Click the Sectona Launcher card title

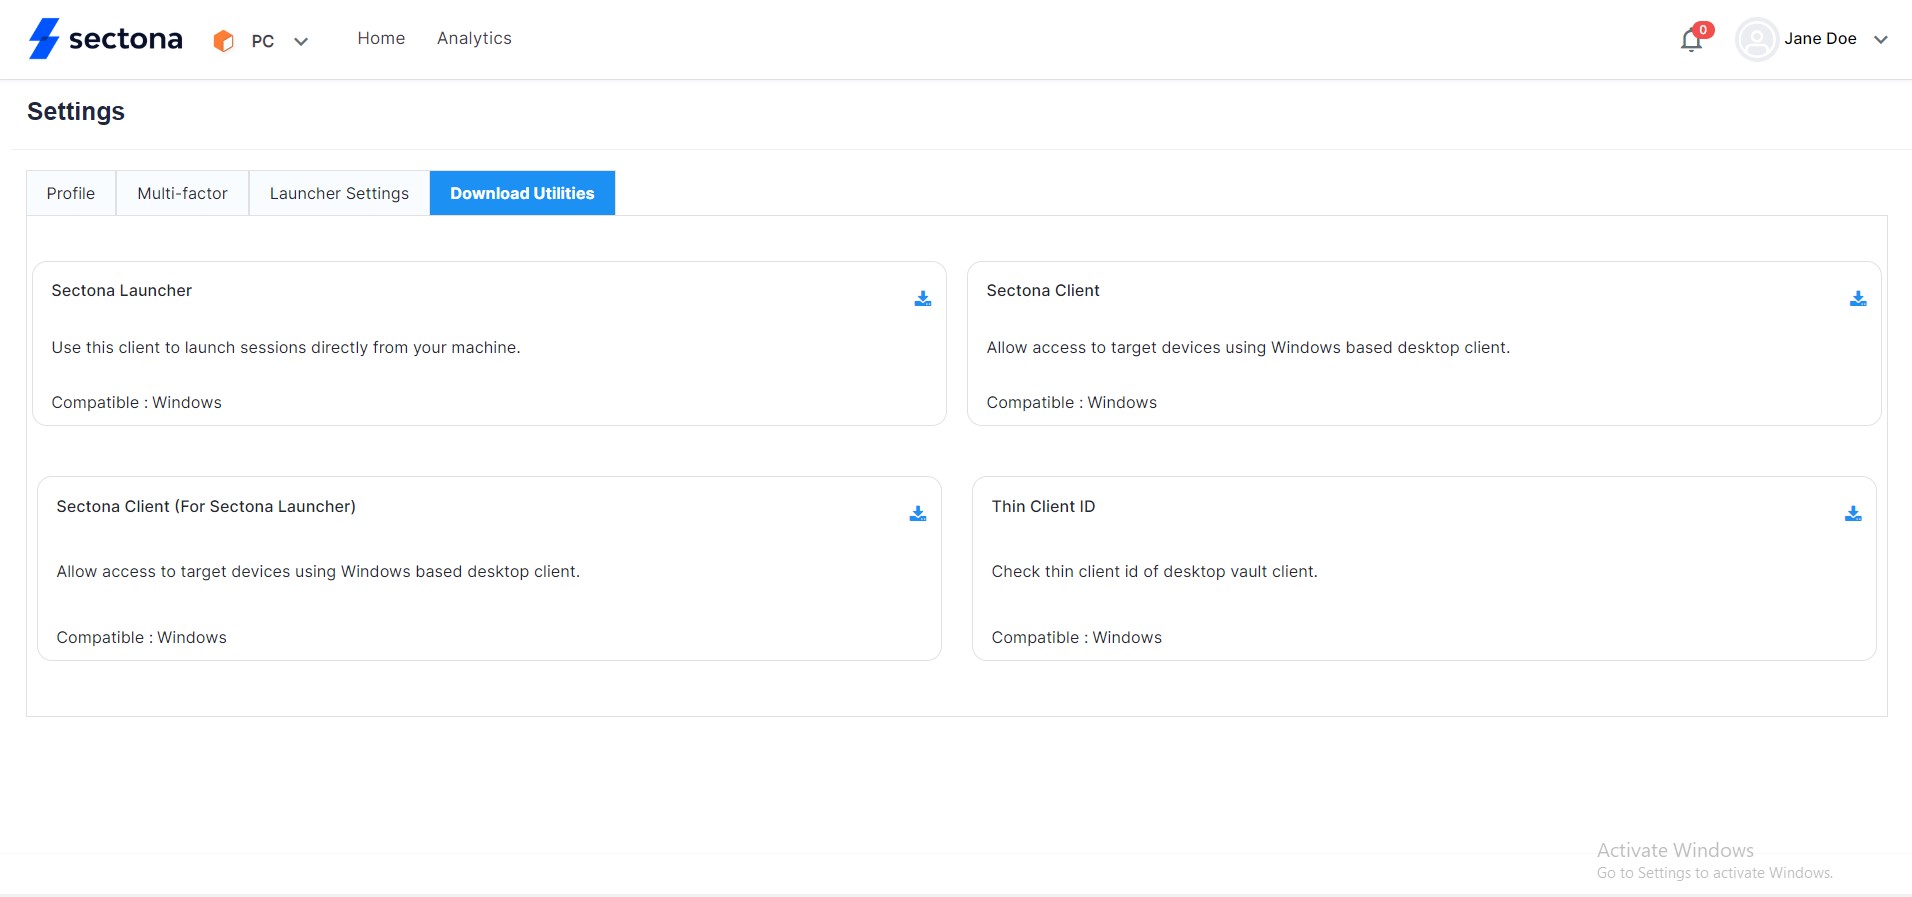(121, 291)
